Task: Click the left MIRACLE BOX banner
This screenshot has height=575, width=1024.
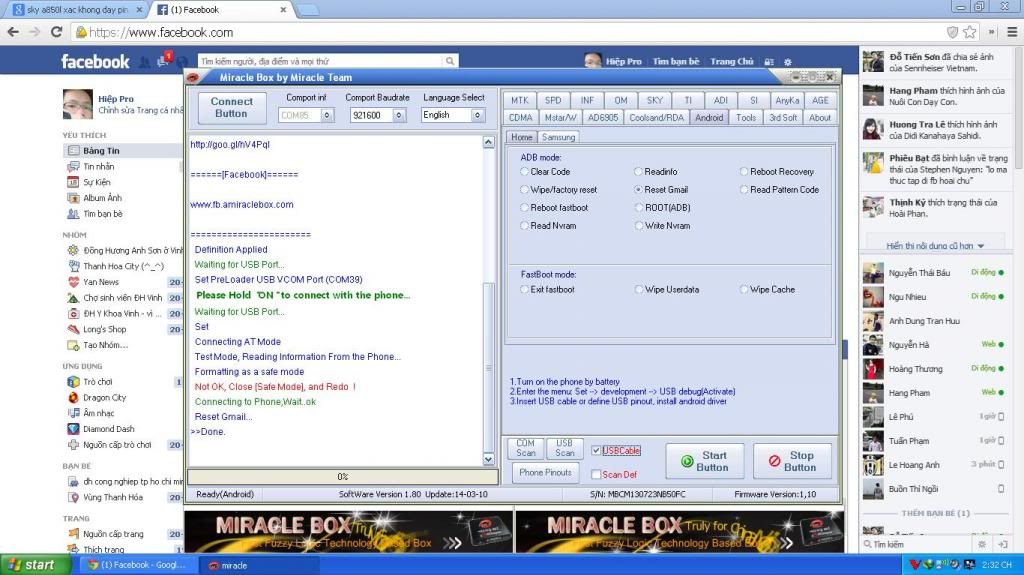Action: pos(347,533)
